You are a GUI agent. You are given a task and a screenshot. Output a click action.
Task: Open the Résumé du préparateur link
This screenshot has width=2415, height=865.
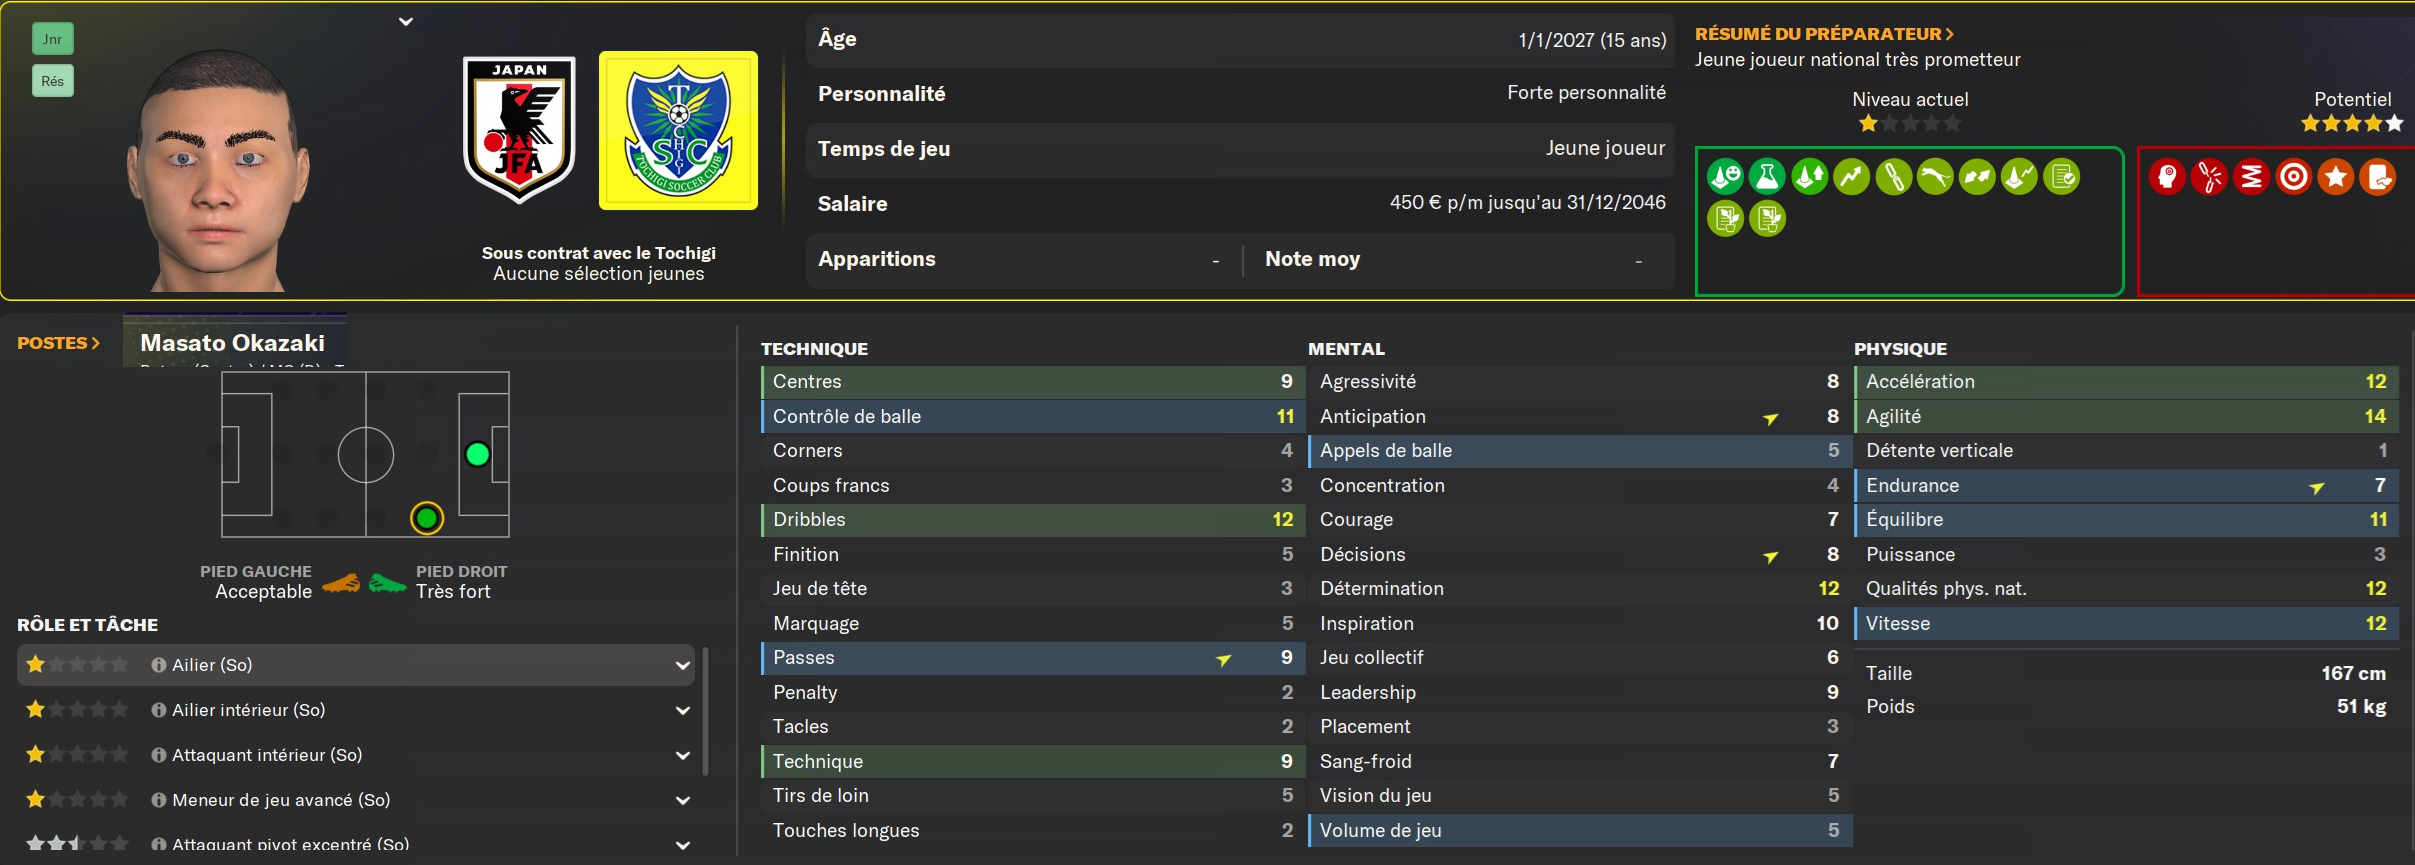click(1824, 34)
